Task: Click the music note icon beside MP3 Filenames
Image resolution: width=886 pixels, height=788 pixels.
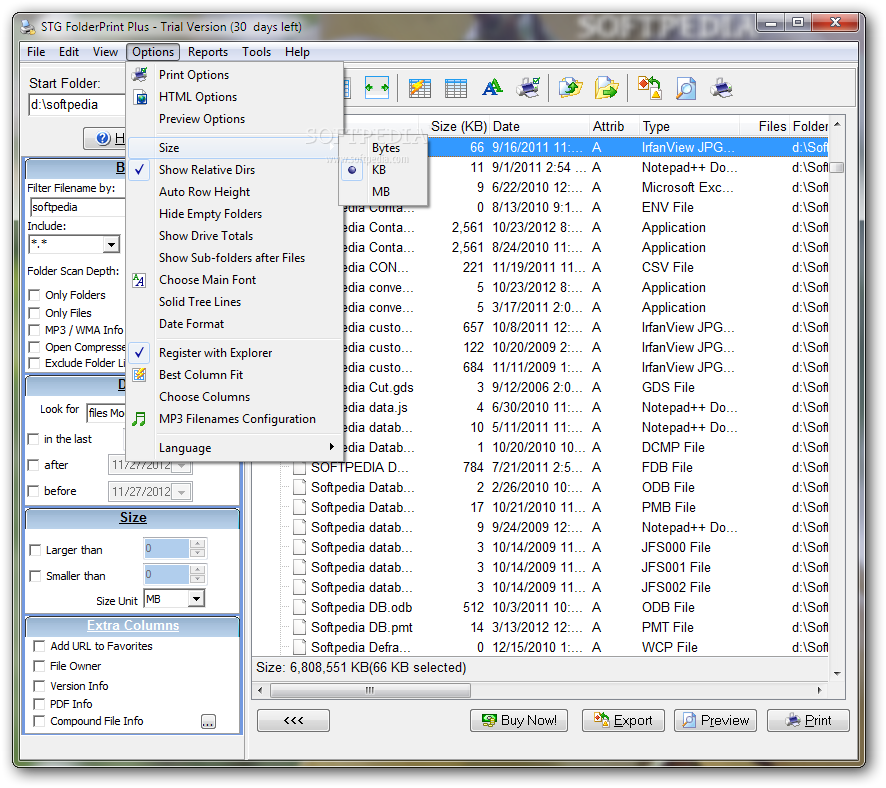Action: (139, 419)
